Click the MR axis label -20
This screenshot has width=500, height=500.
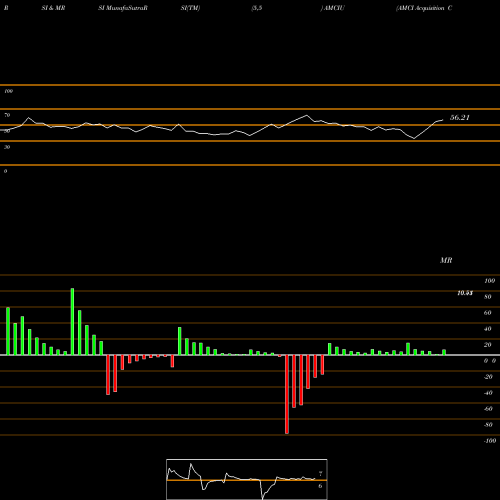(488, 377)
